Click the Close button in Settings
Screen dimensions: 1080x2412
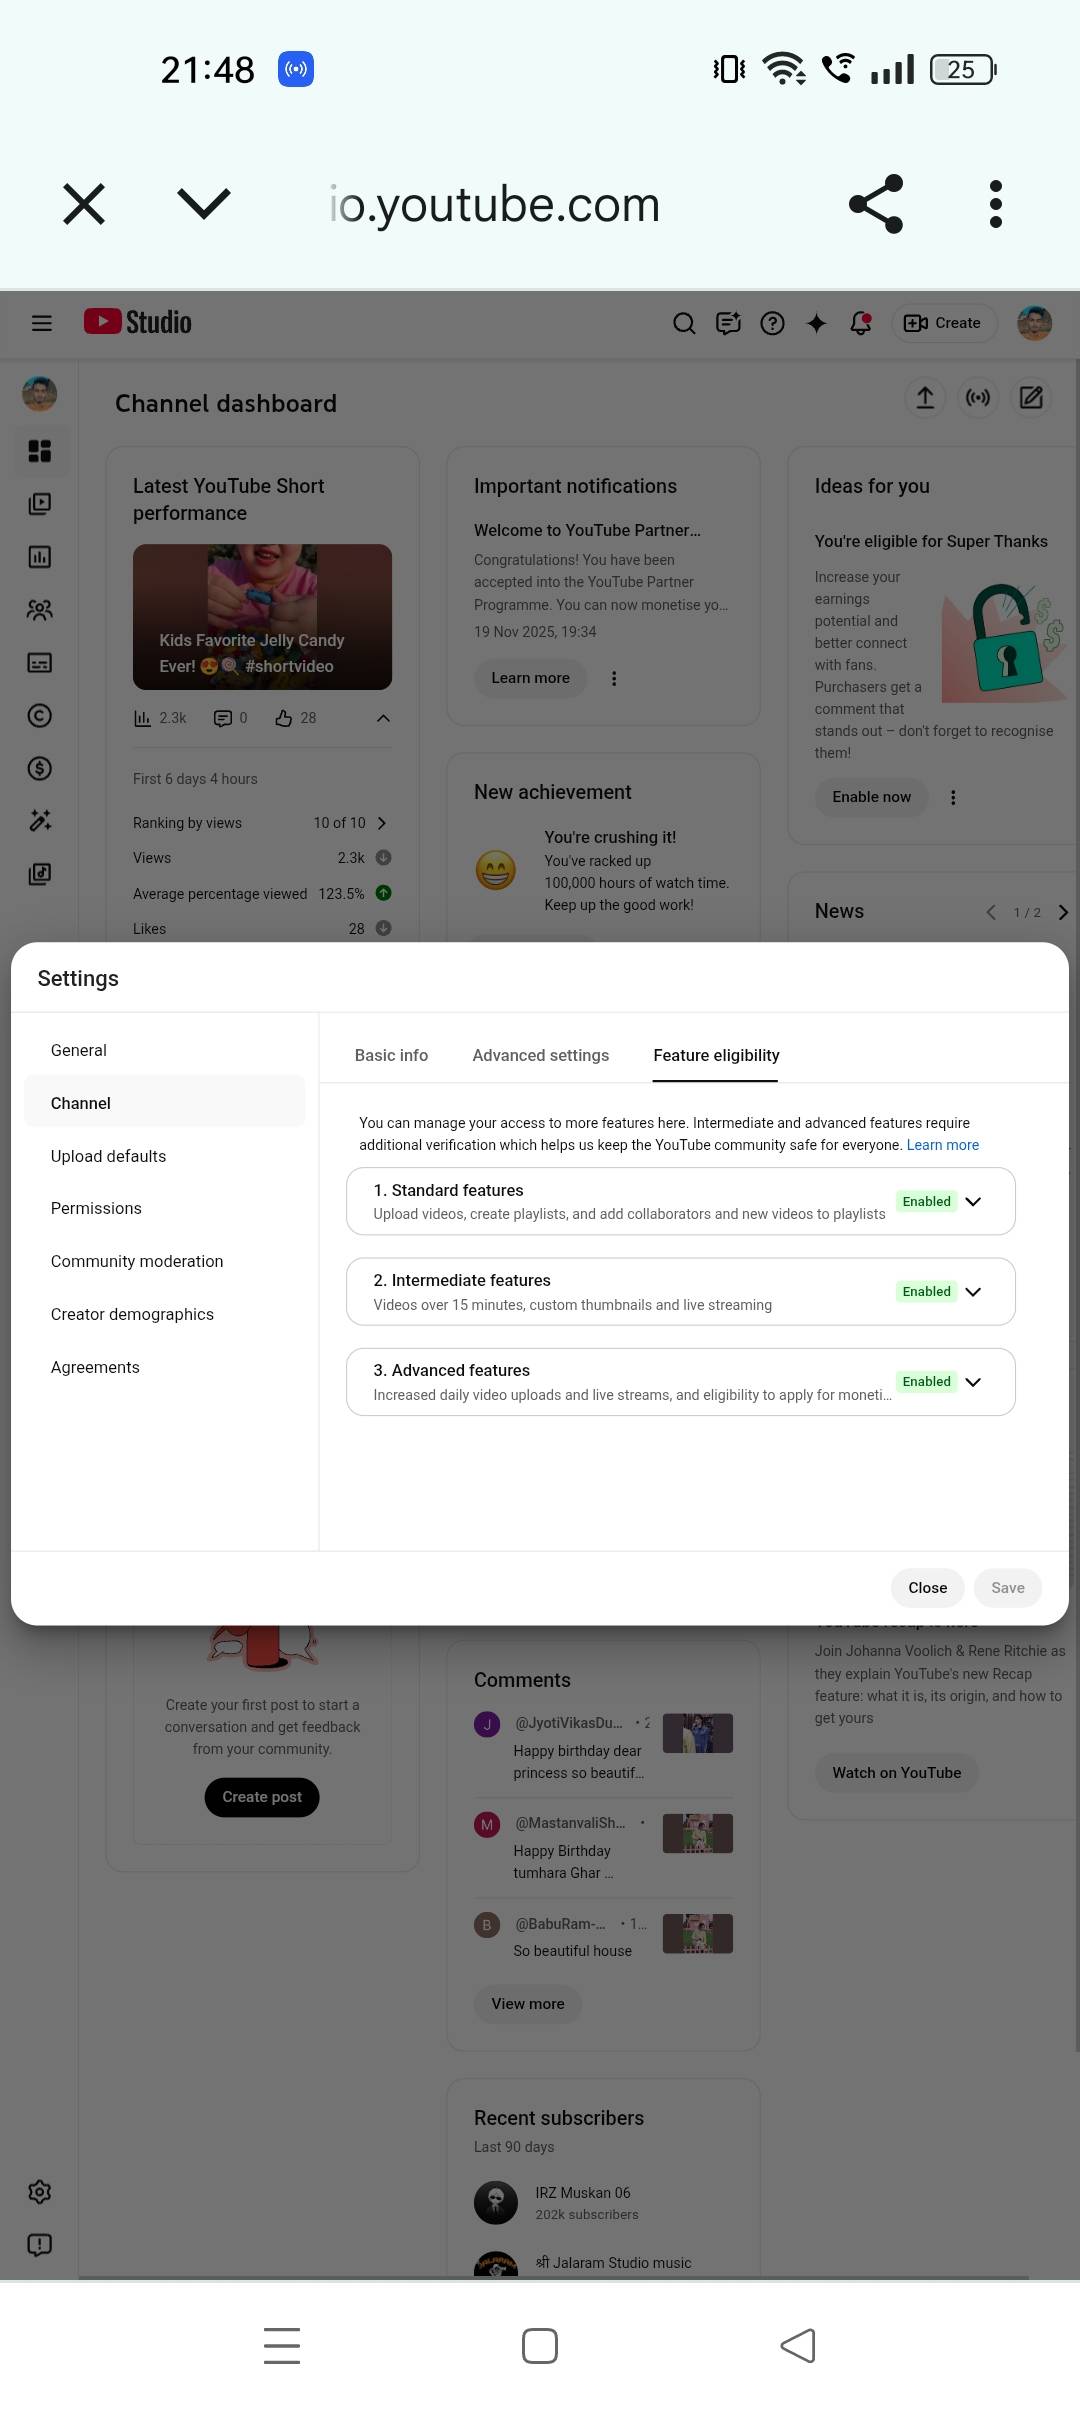pos(927,1587)
